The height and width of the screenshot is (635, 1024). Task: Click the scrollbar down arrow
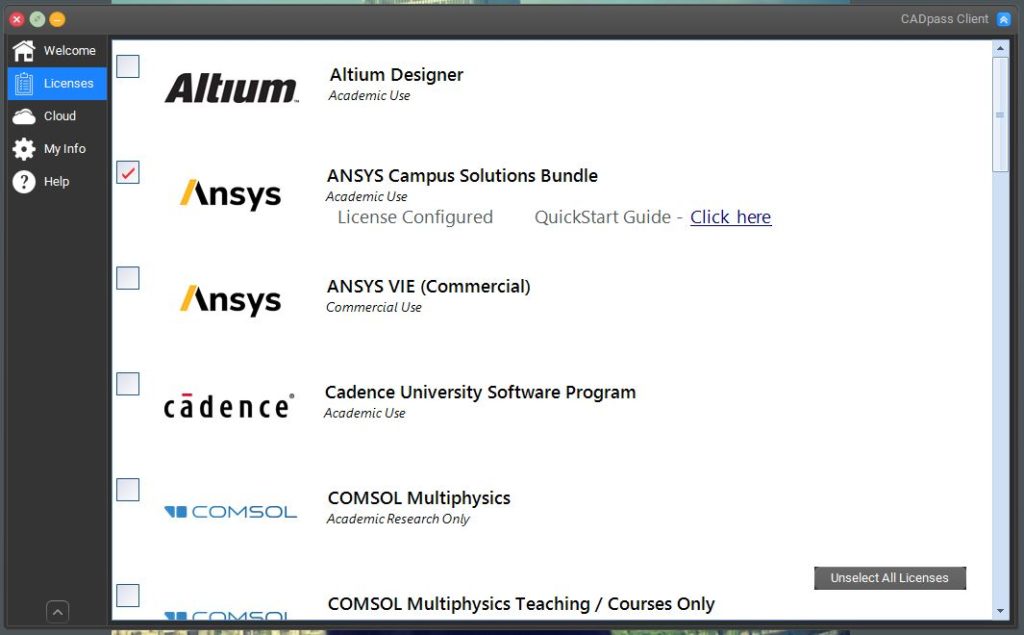click(1000, 611)
